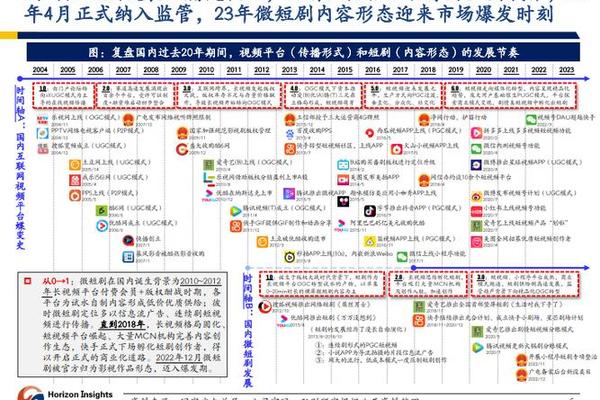Click the navy chart title banner
Image resolution: width=600 pixels, height=400 pixels.
[303, 52]
